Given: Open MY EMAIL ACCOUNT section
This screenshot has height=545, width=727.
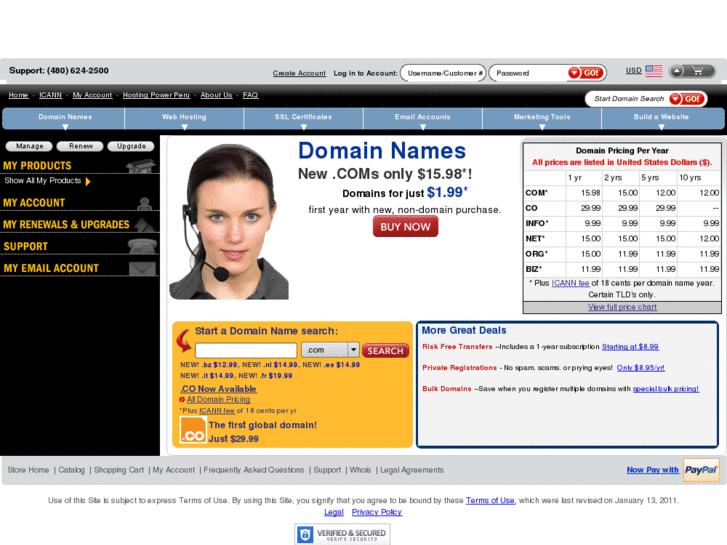Looking at the screenshot, I should [x=51, y=268].
